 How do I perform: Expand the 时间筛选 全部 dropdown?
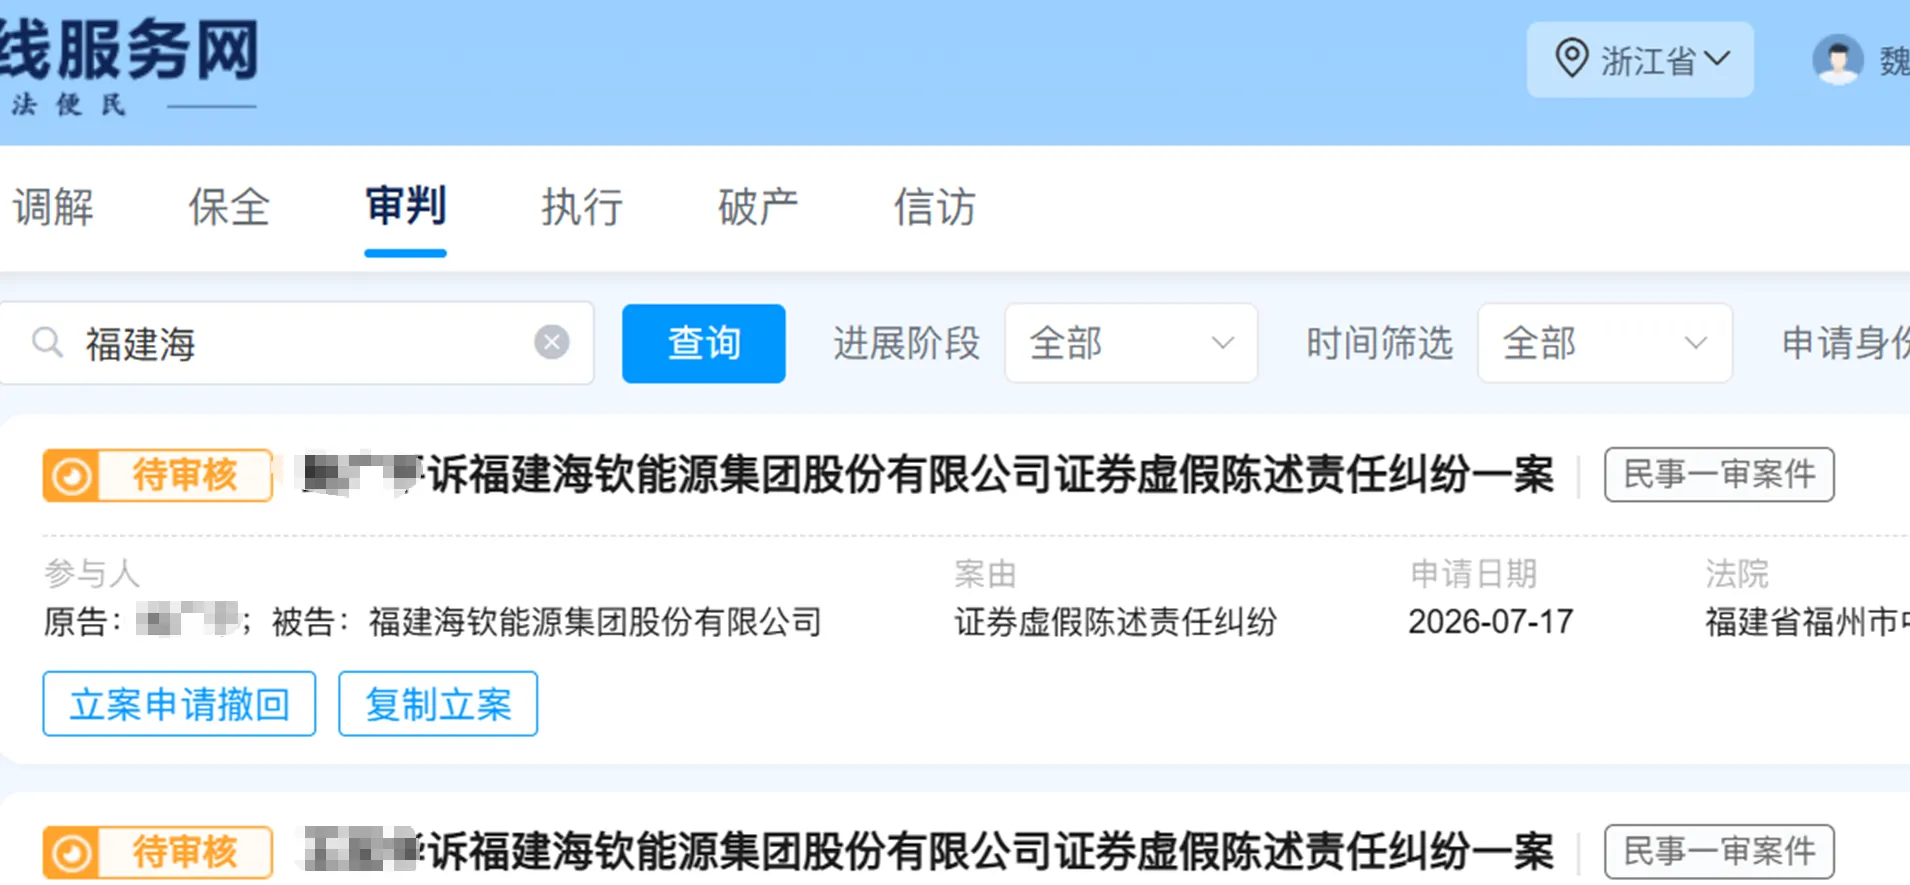(1604, 343)
